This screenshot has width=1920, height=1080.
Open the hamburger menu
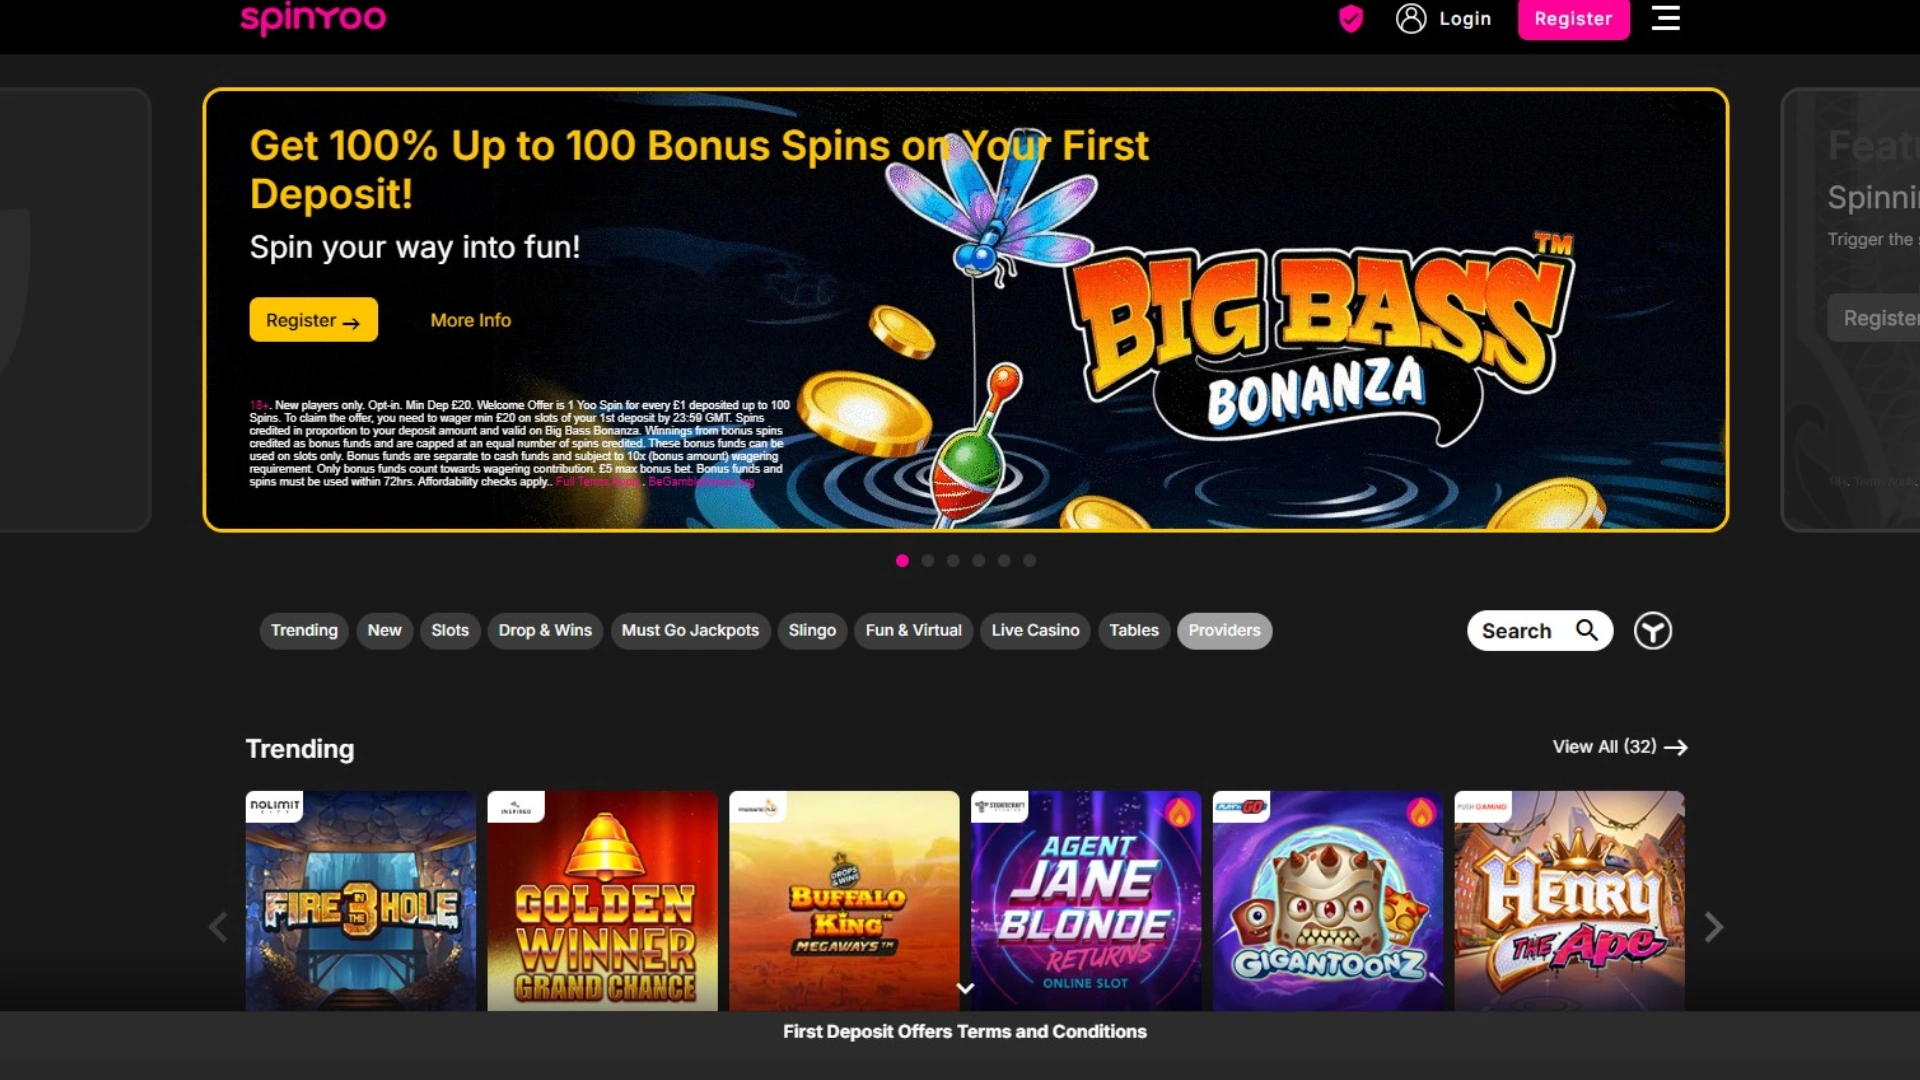[1665, 18]
